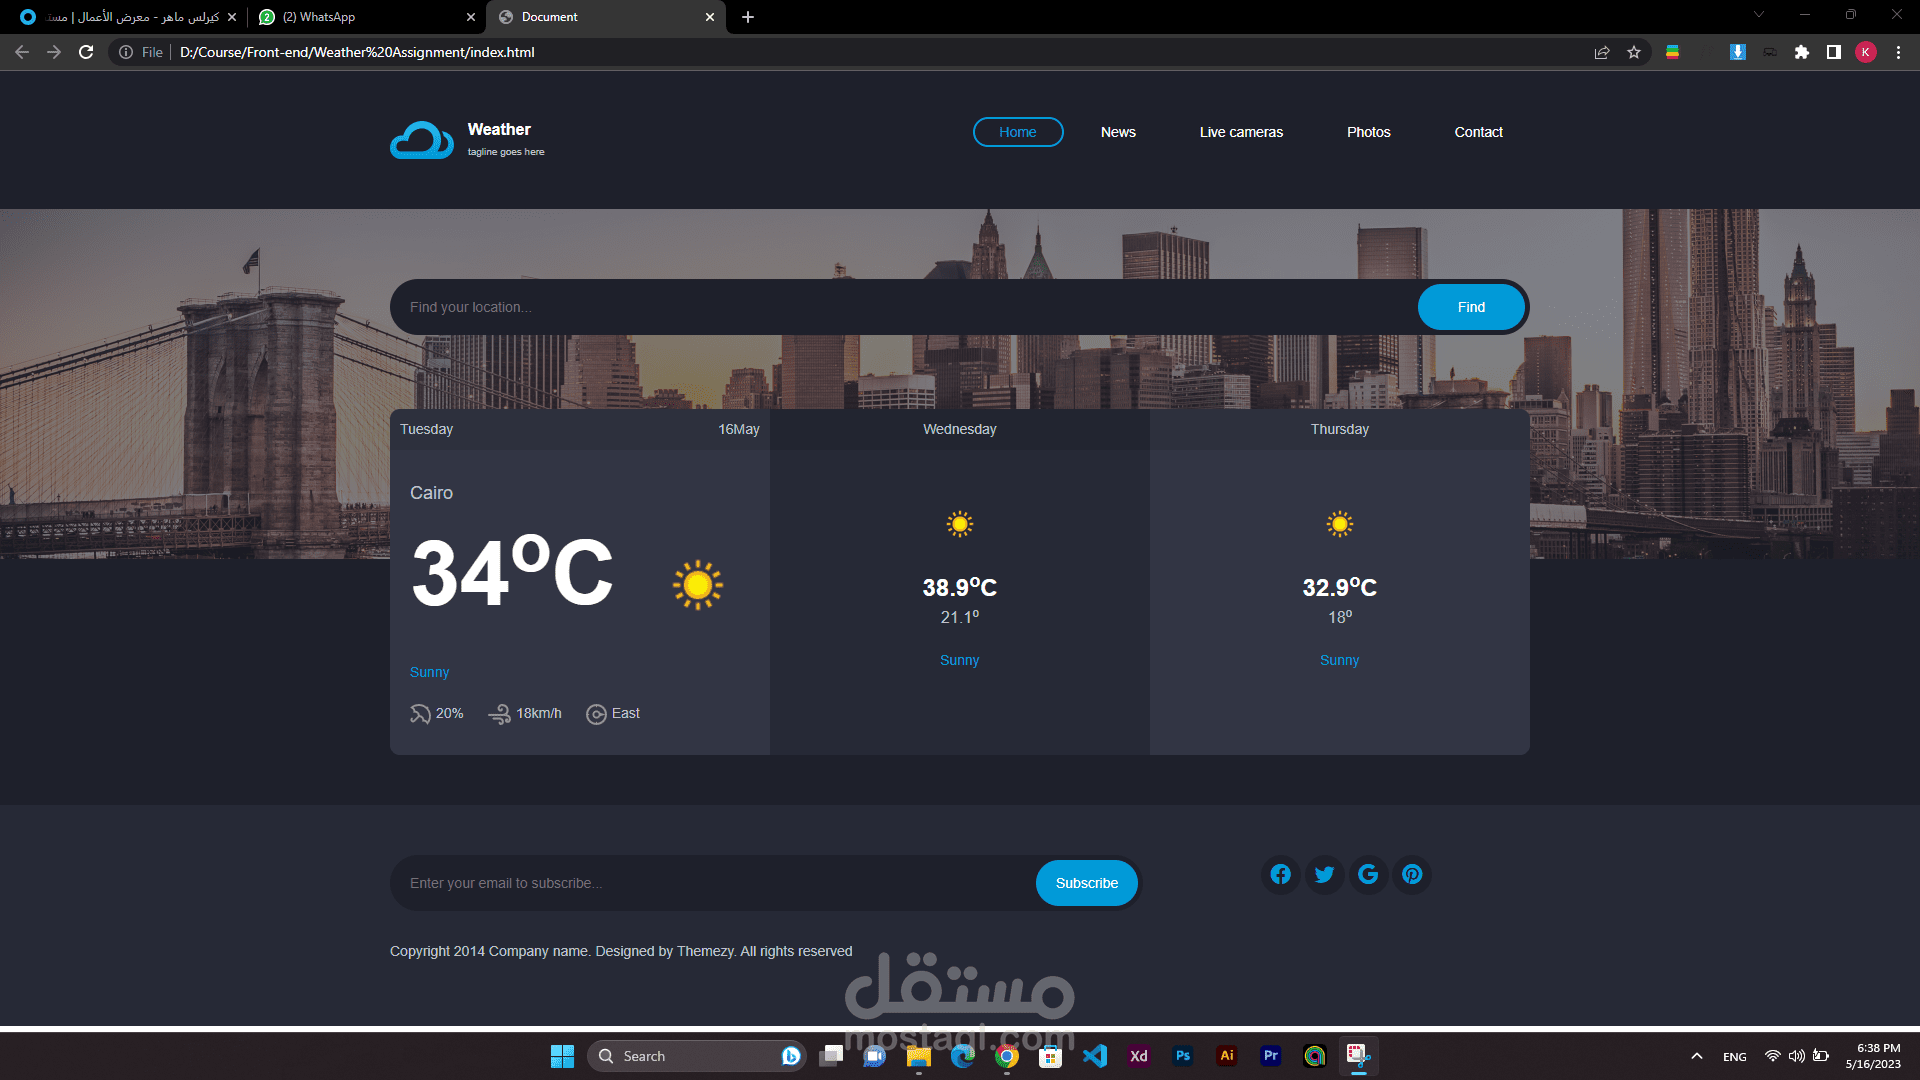Open Adobe XD from the taskbar
1920x1080 pixels.
(1139, 1056)
